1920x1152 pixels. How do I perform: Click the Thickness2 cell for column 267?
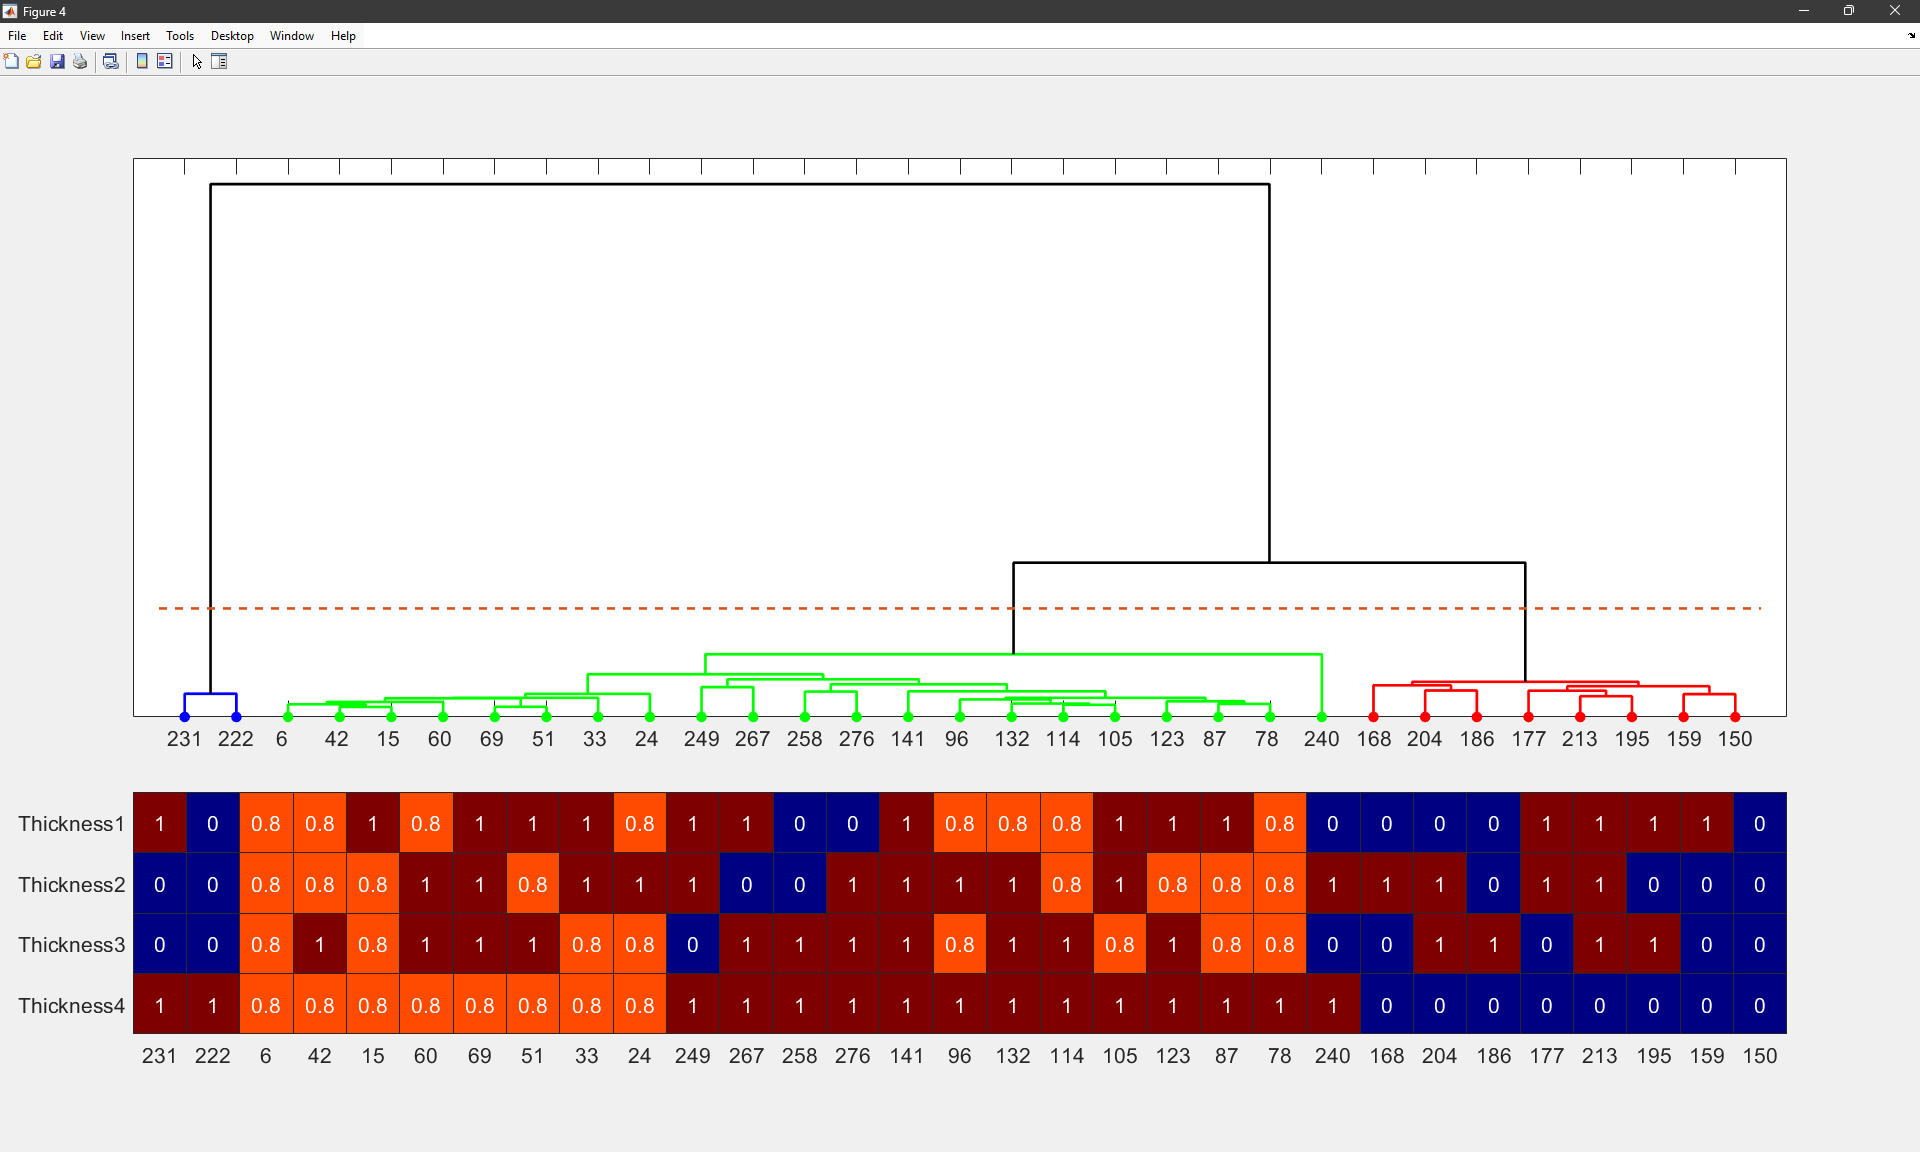click(x=746, y=884)
